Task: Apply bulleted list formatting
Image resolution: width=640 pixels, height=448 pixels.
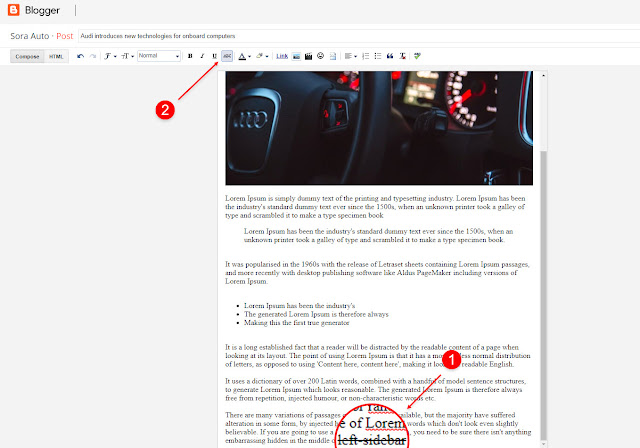Action: pyautogui.click(x=378, y=56)
